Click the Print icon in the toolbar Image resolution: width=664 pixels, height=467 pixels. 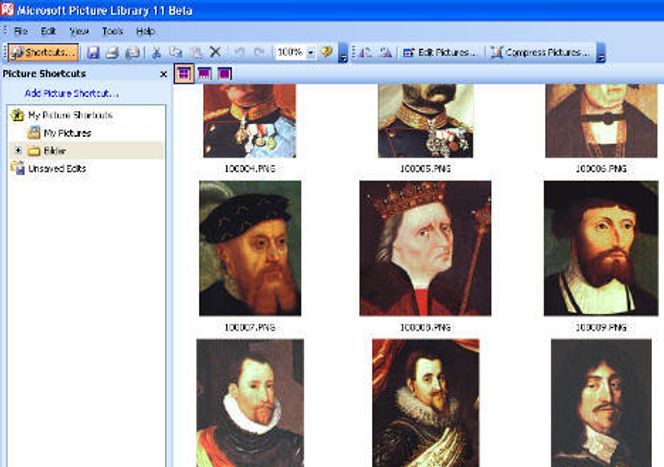click(112, 52)
